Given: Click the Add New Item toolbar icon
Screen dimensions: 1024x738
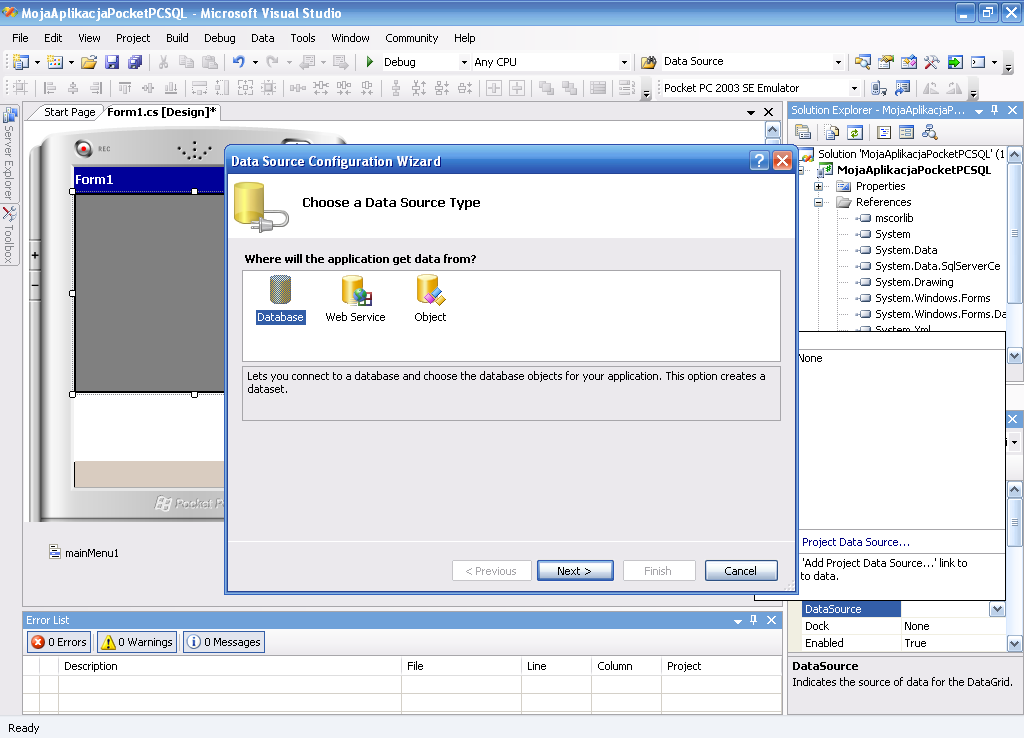Looking at the screenshot, I should point(55,62).
